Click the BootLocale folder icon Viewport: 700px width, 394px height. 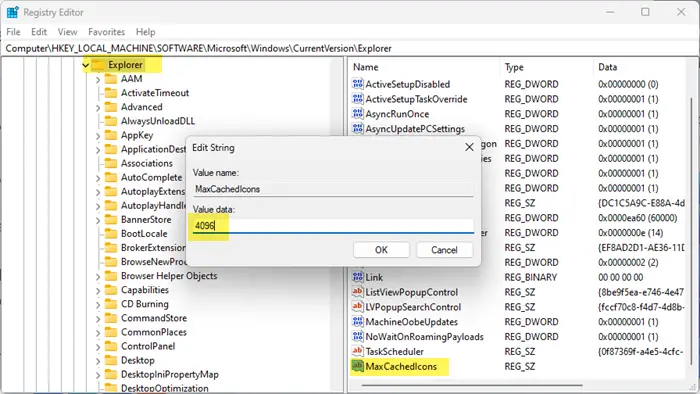pos(111,234)
